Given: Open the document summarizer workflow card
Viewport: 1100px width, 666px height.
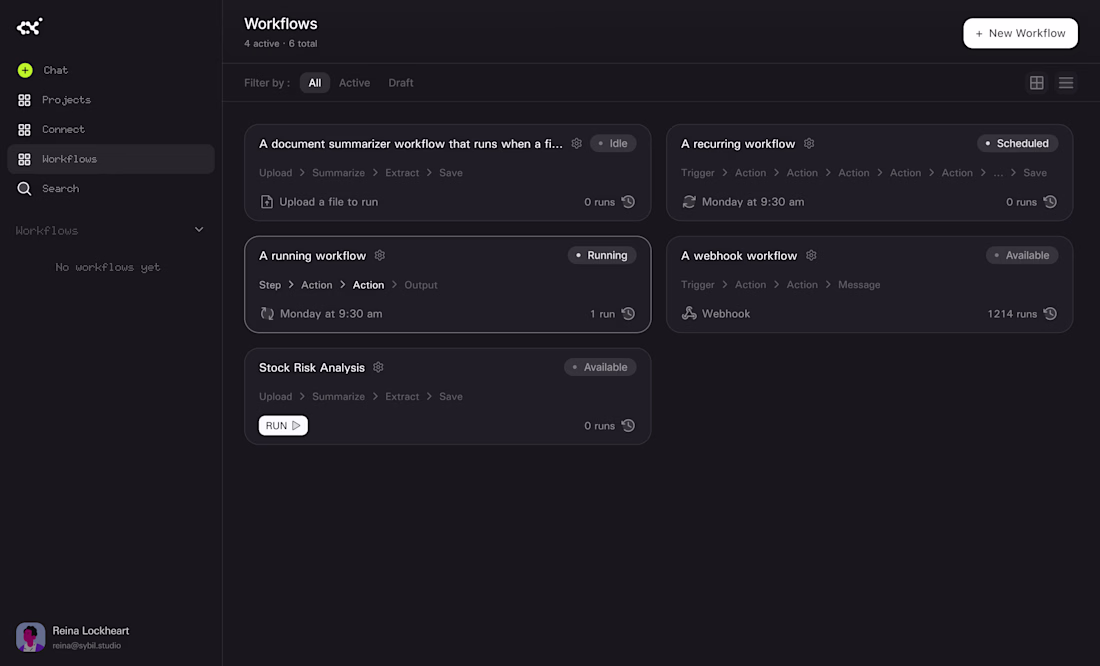Looking at the screenshot, I should (x=410, y=144).
